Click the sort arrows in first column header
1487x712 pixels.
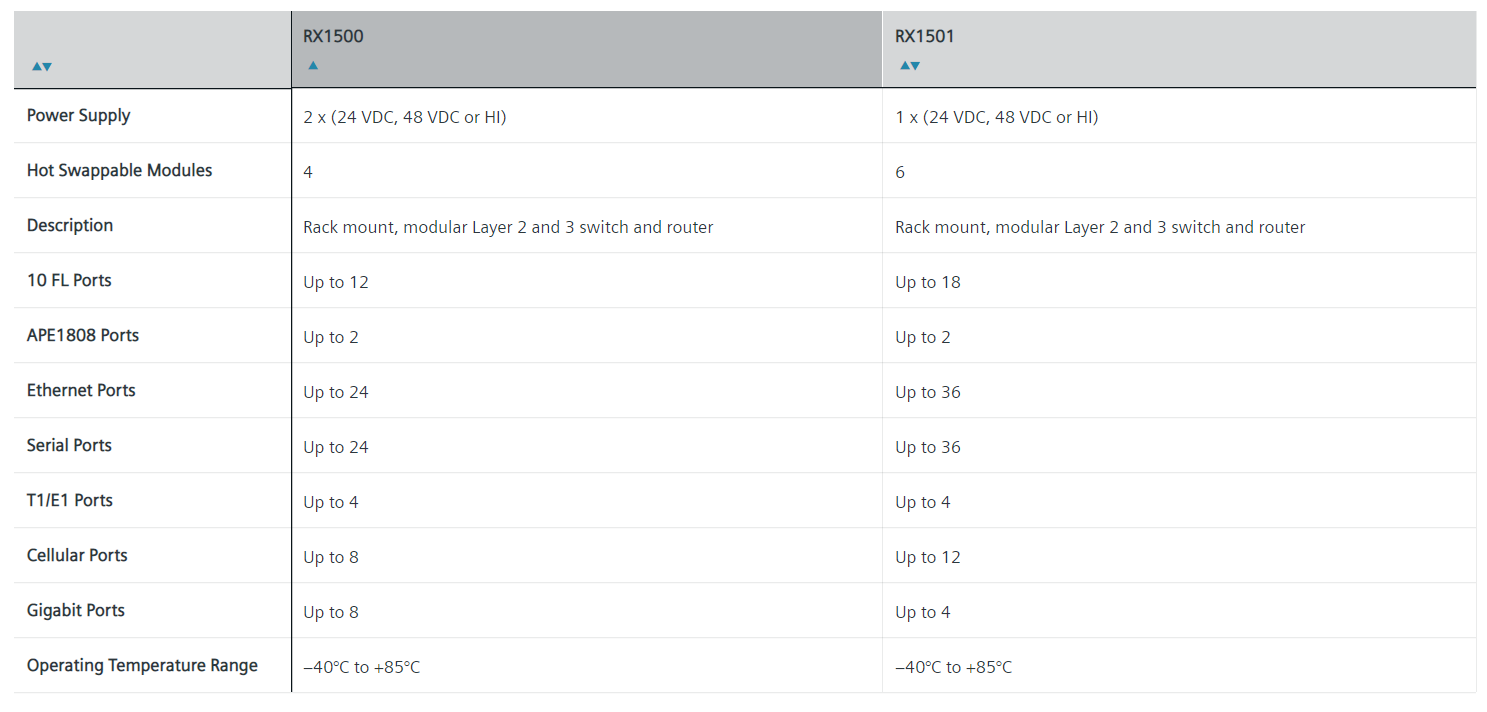[x=42, y=66]
